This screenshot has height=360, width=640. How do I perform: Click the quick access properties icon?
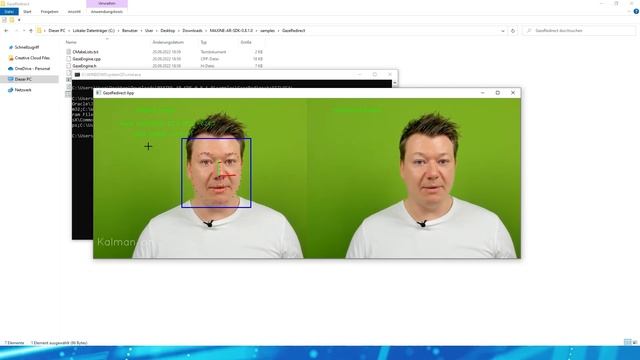[x=4, y=20]
